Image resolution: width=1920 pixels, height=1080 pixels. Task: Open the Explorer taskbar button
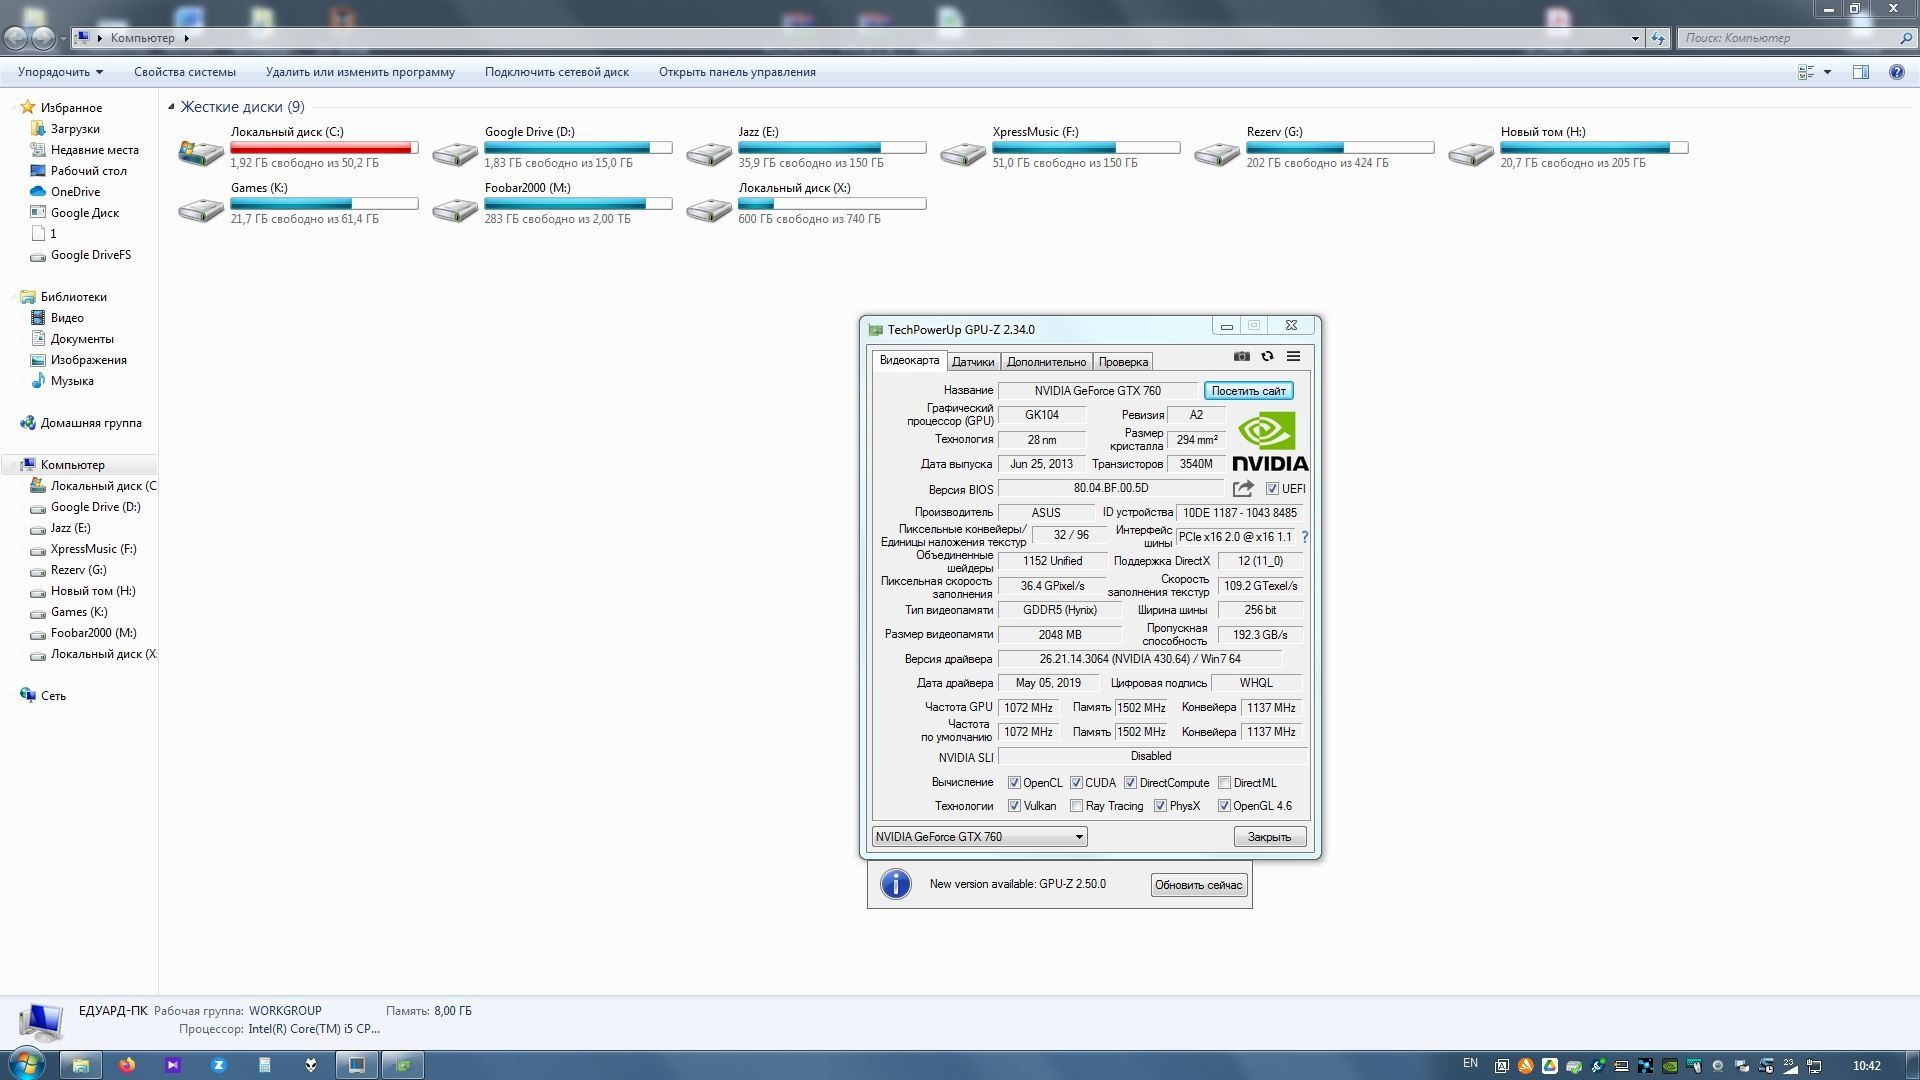pyautogui.click(x=81, y=1065)
